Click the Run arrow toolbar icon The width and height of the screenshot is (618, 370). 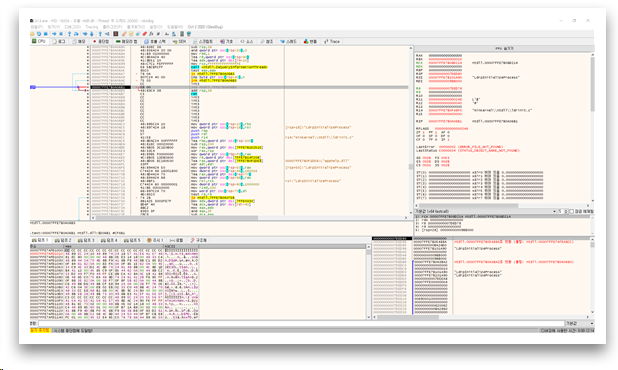pyautogui.click(x=54, y=34)
